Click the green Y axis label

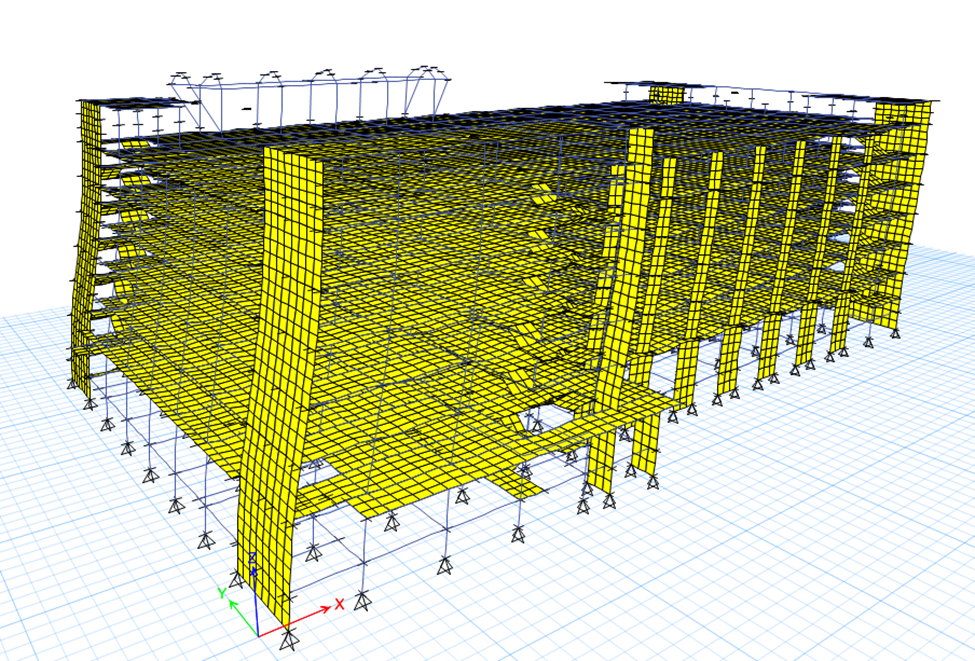coord(223,593)
